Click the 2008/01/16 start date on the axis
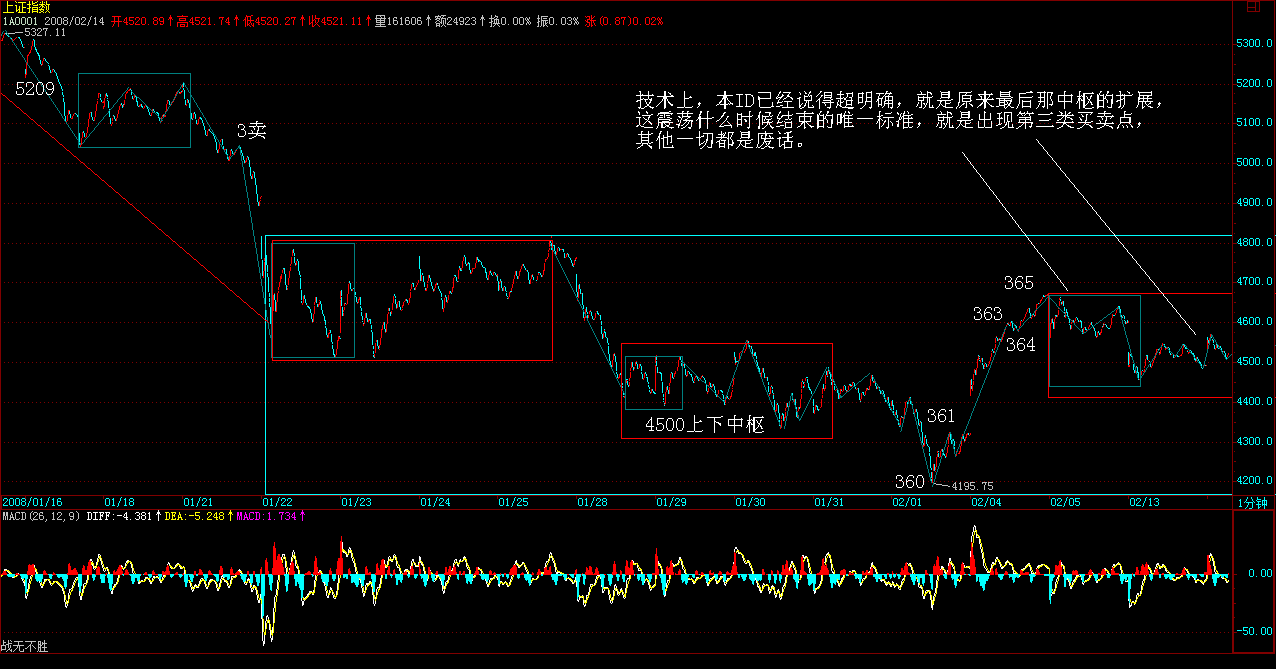This screenshot has height=669, width=1276. coord(32,502)
